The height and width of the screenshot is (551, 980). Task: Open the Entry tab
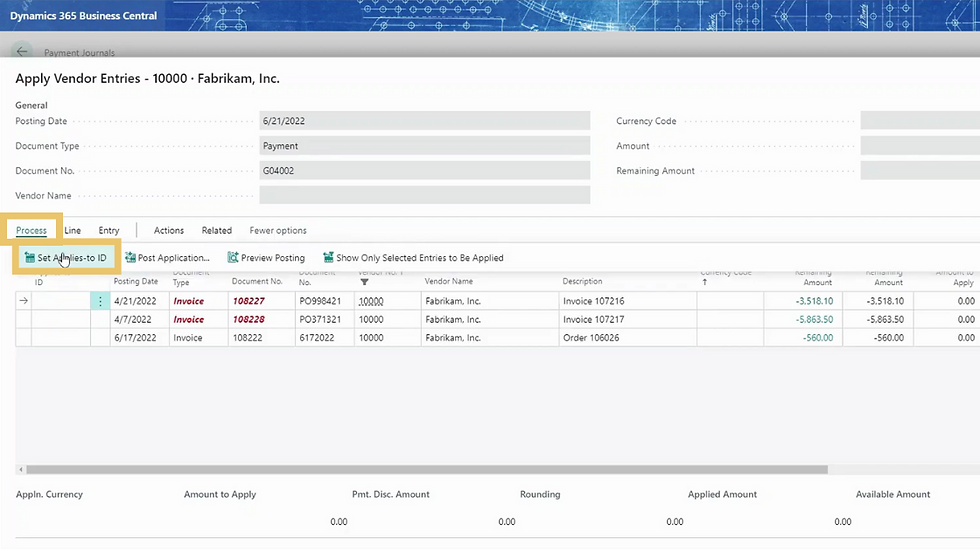pyautogui.click(x=109, y=231)
